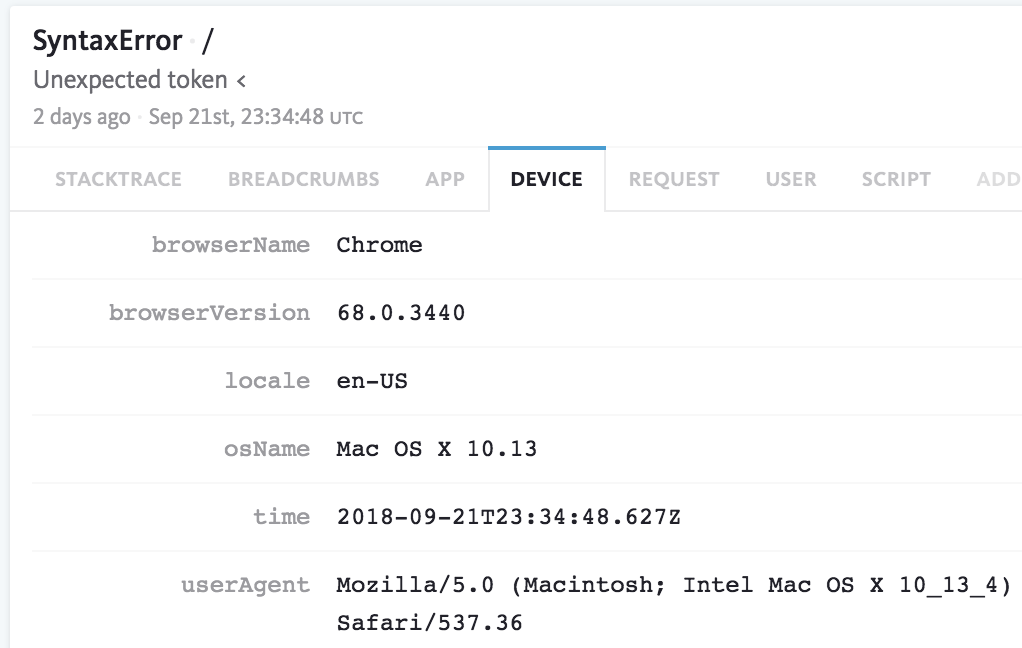
Task: Click the en-US locale value
Action: coord(372,381)
